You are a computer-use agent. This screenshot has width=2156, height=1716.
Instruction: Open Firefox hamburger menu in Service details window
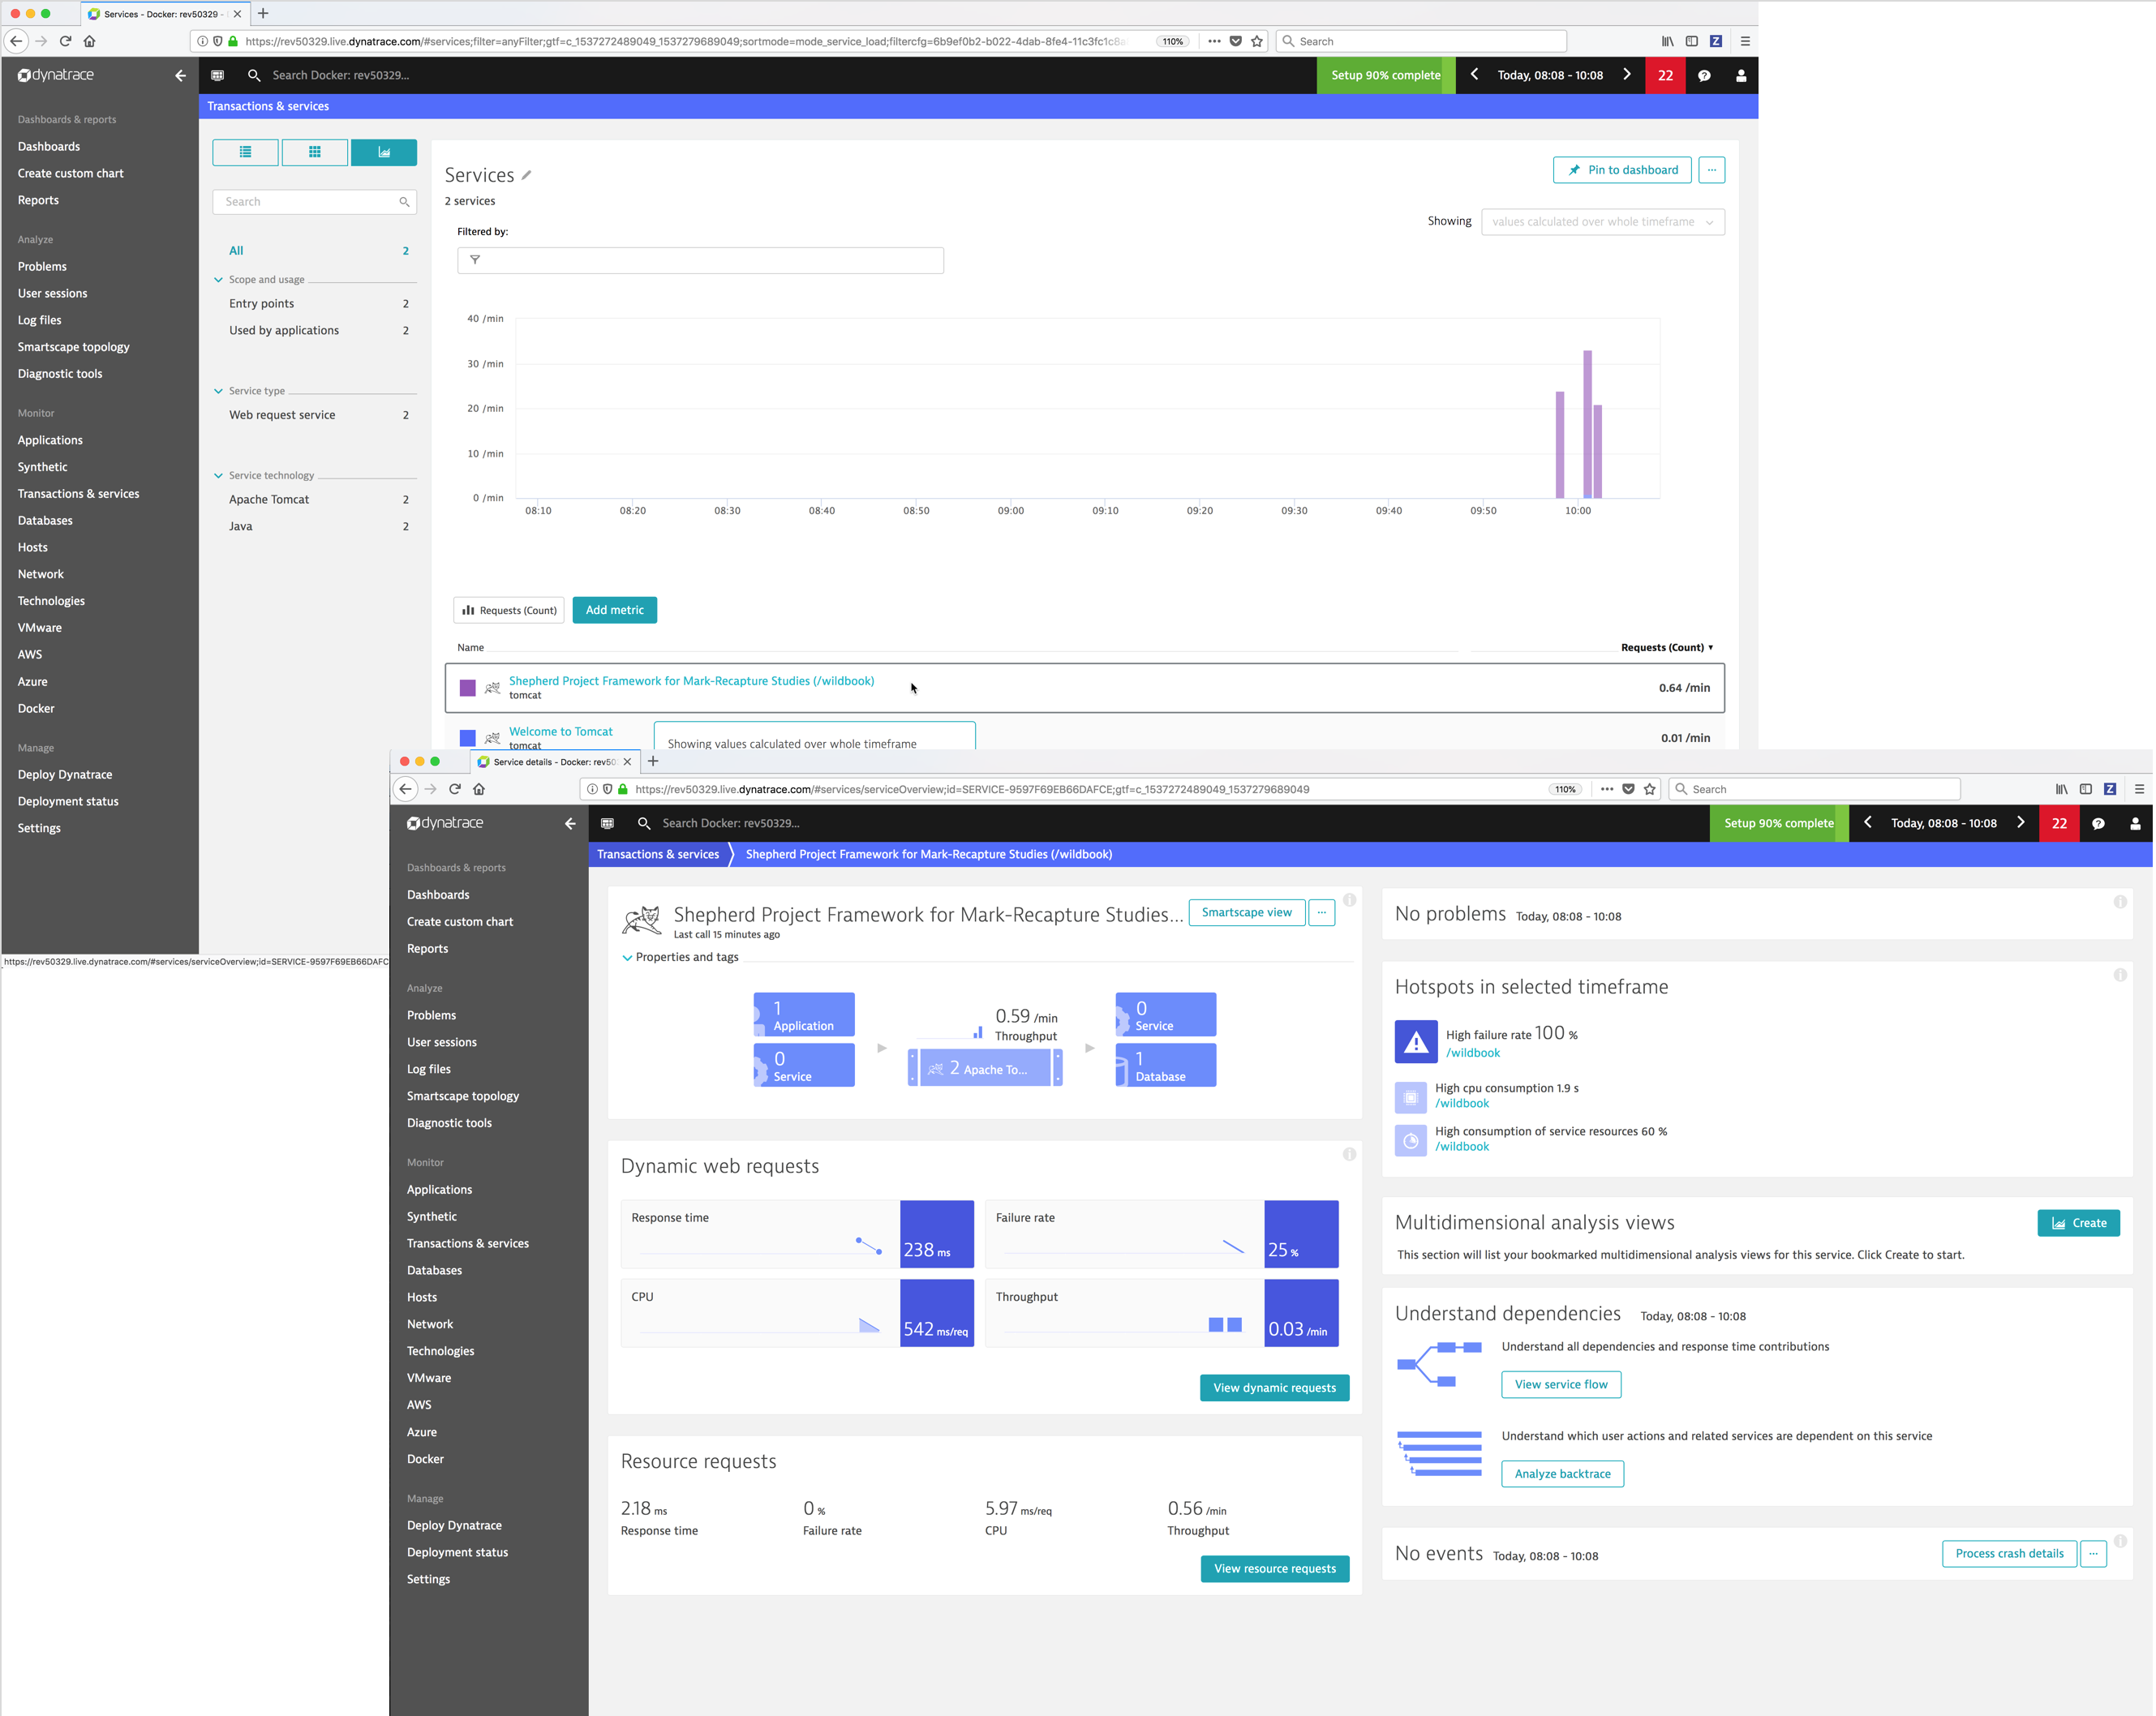coord(2139,790)
